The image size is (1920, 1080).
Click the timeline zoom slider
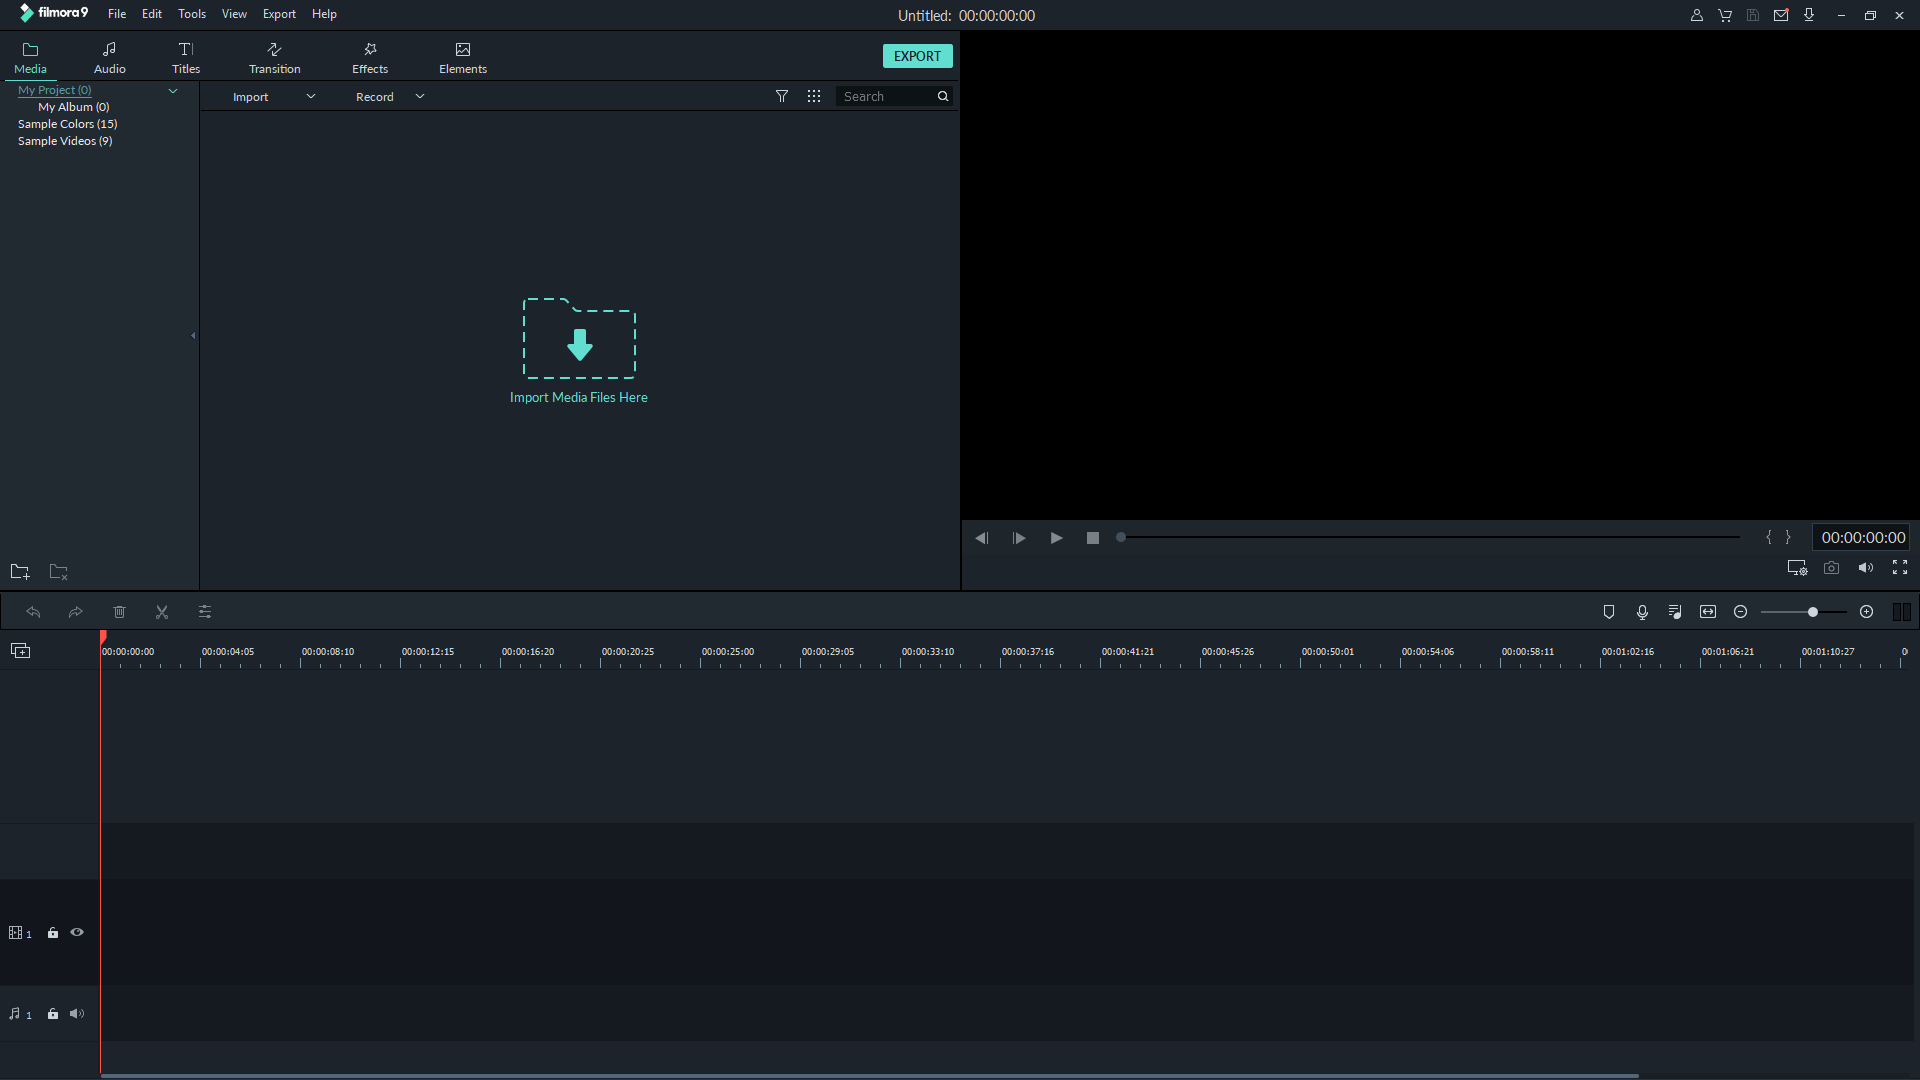(1803, 612)
